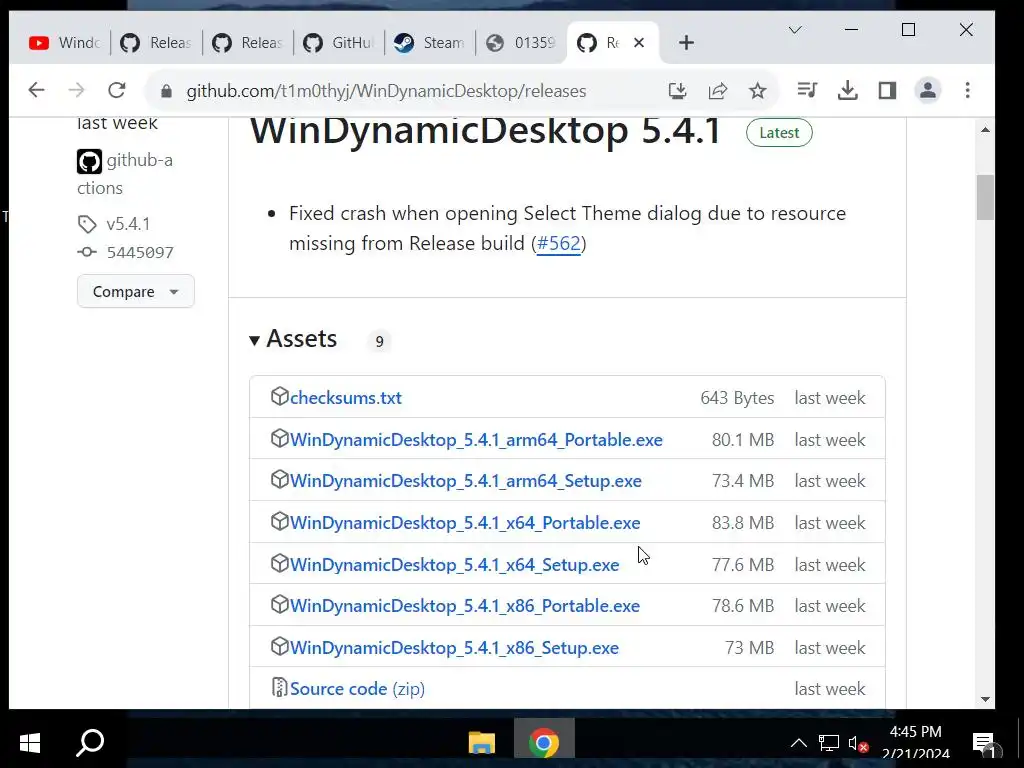The width and height of the screenshot is (1024, 768).
Task: Share this page using the share icon
Action: pyautogui.click(x=718, y=91)
